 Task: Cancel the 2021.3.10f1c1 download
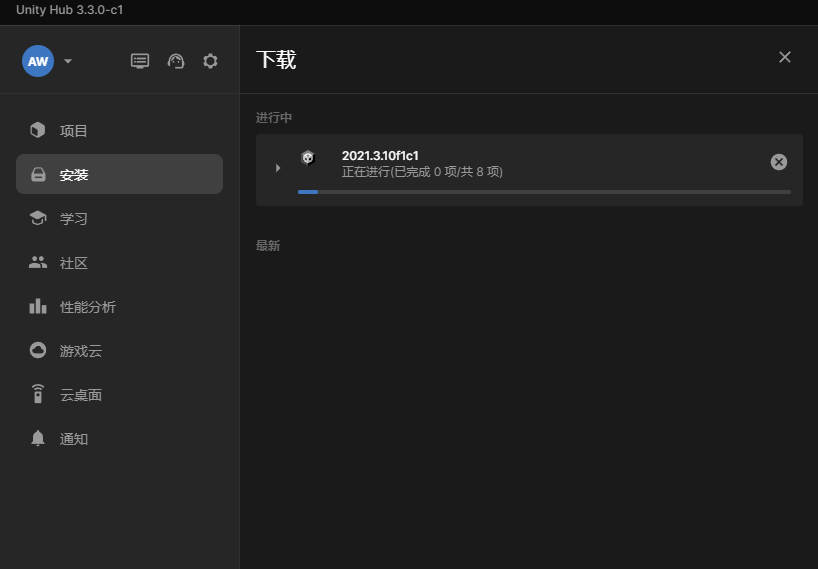[x=779, y=162]
